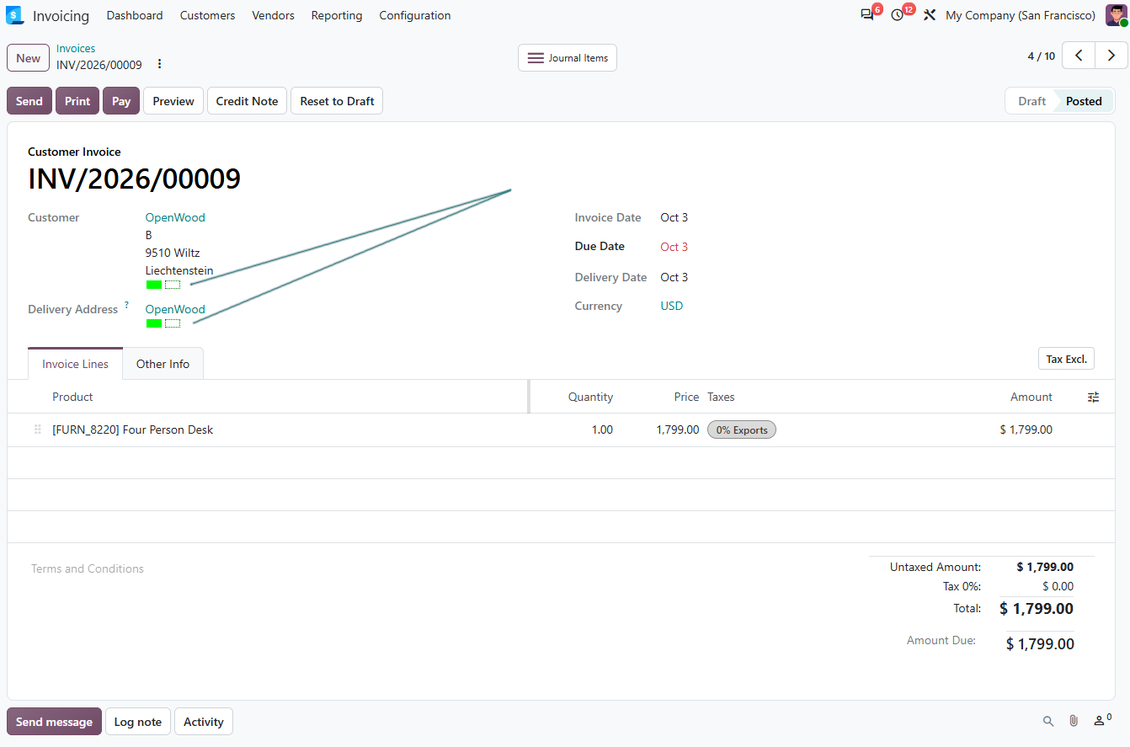Click the Amount column header

[x=1031, y=397]
